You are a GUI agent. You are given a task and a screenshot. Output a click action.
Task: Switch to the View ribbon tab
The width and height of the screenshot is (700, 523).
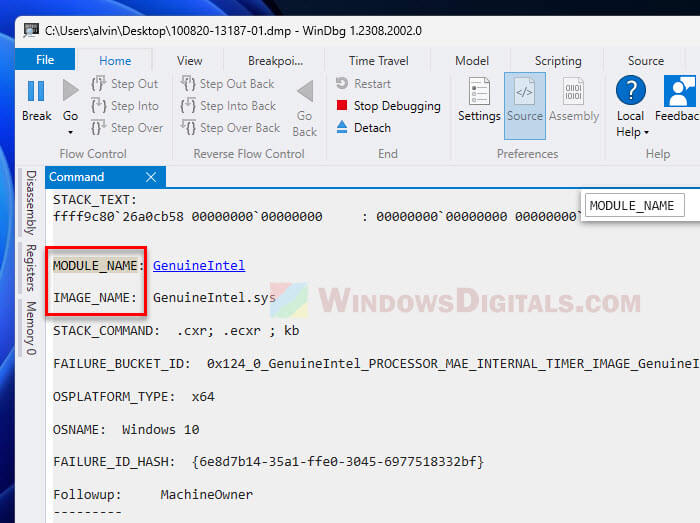(x=189, y=61)
